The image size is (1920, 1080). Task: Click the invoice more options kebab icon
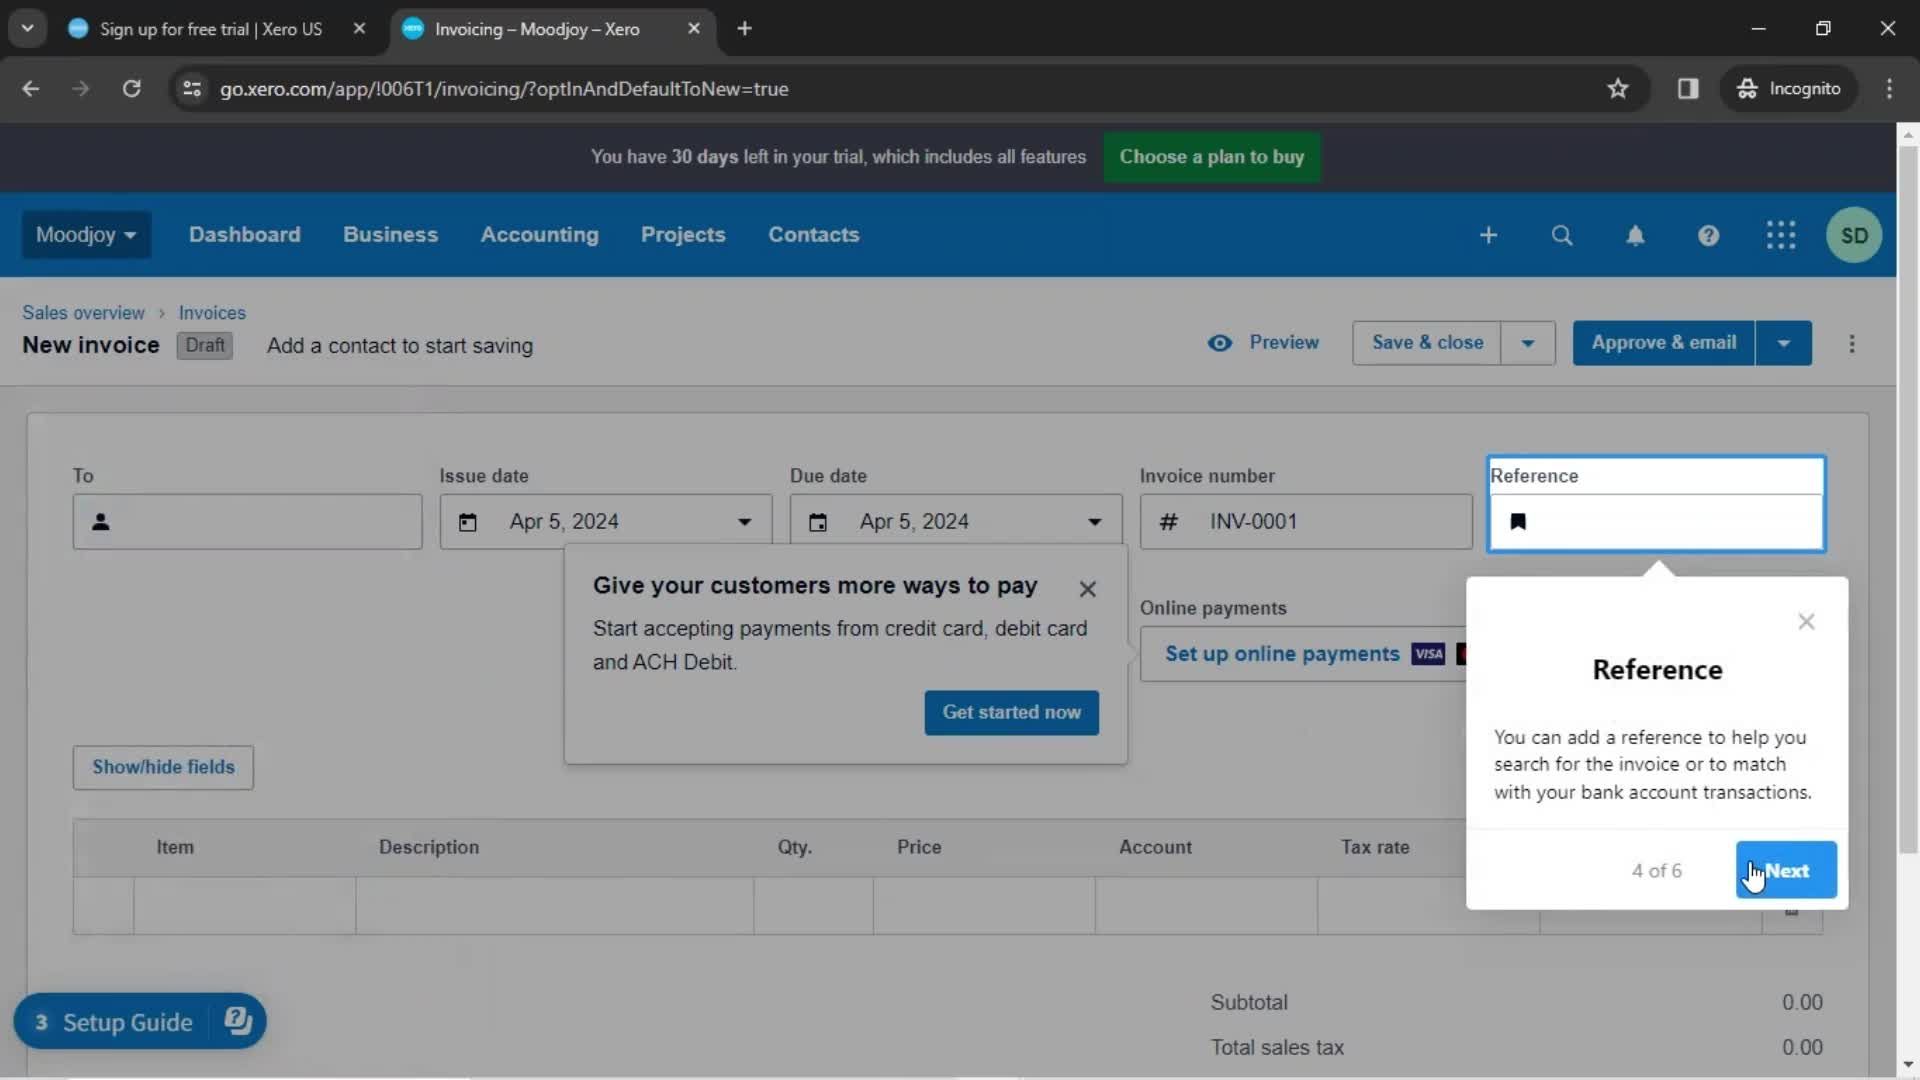tap(1852, 344)
